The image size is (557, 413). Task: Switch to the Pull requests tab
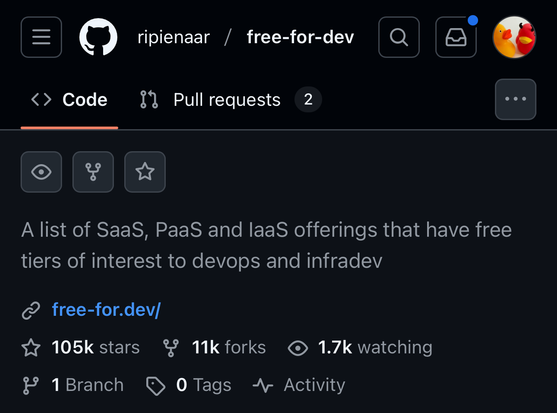(231, 99)
